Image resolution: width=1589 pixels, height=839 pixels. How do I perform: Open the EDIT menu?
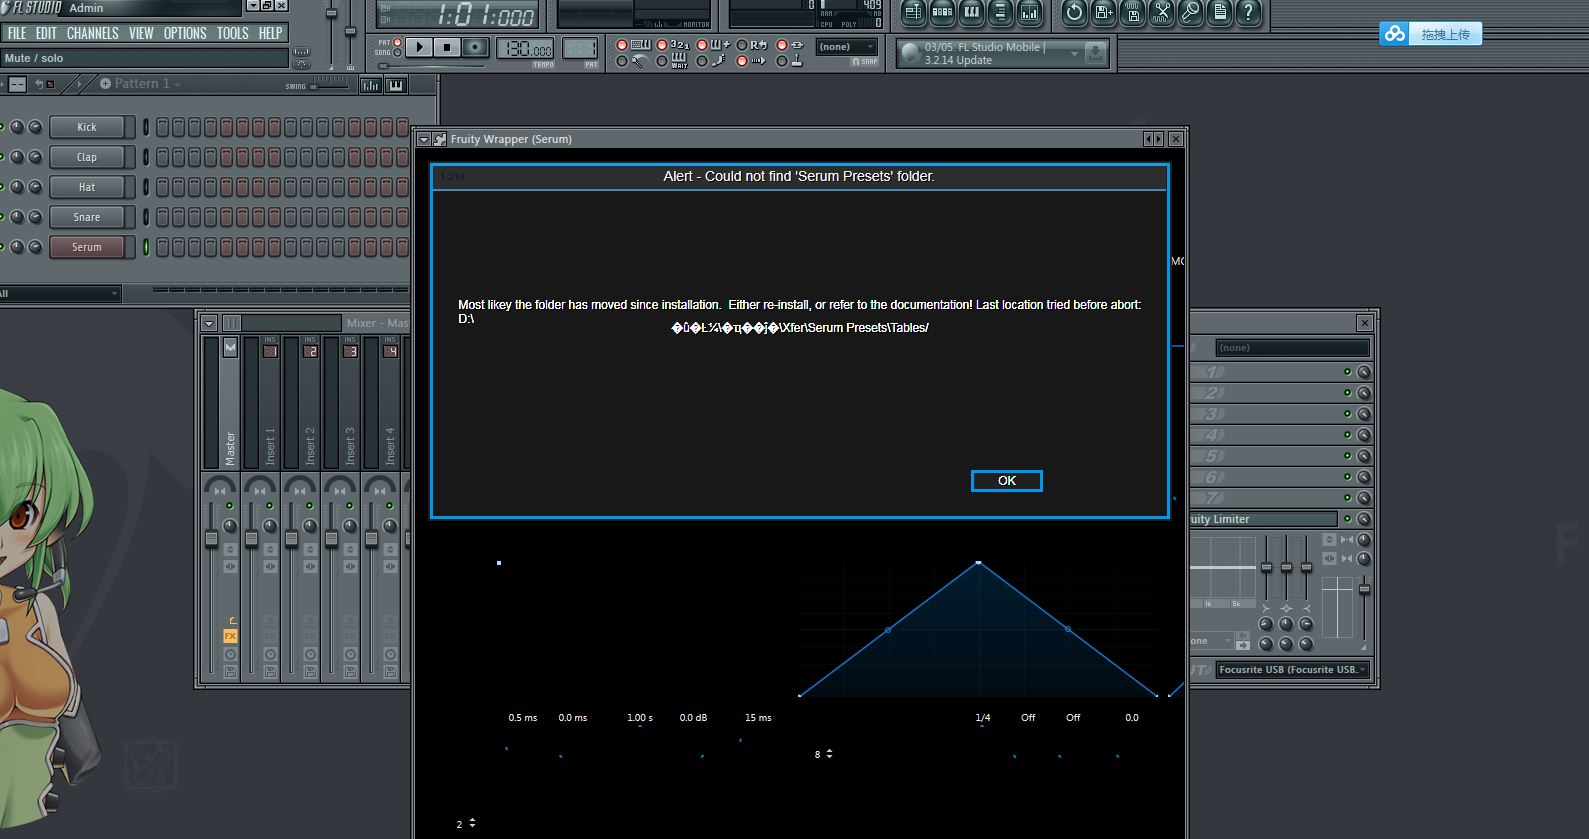46,33
